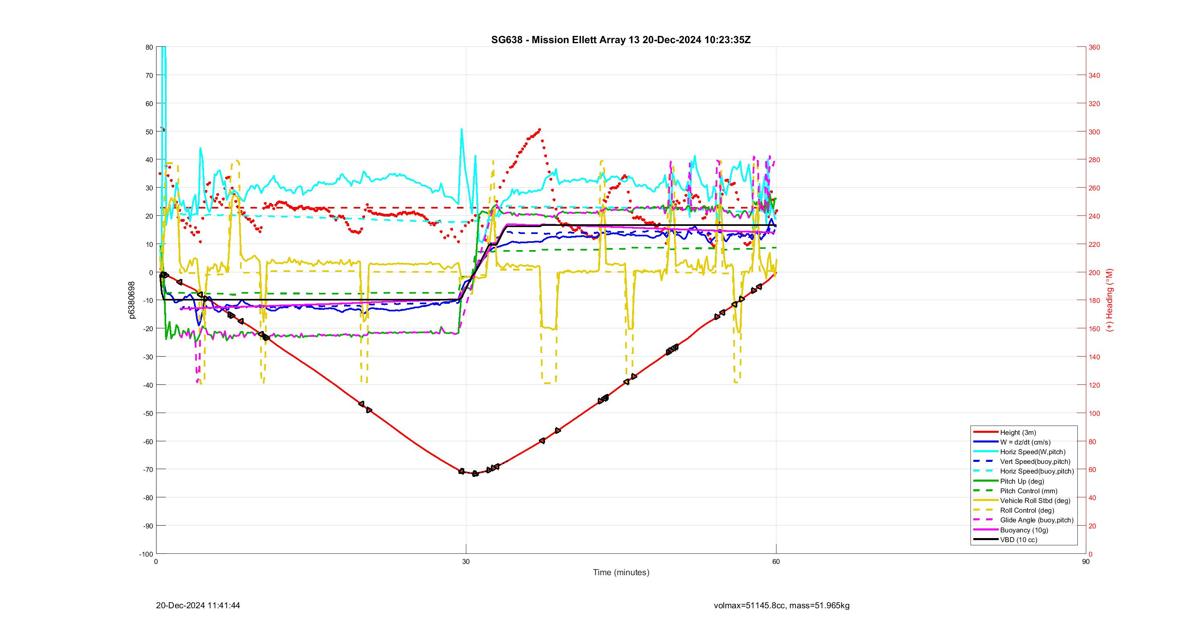
Task: Click the left y-axis tick label '80'
Action: (x=149, y=47)
